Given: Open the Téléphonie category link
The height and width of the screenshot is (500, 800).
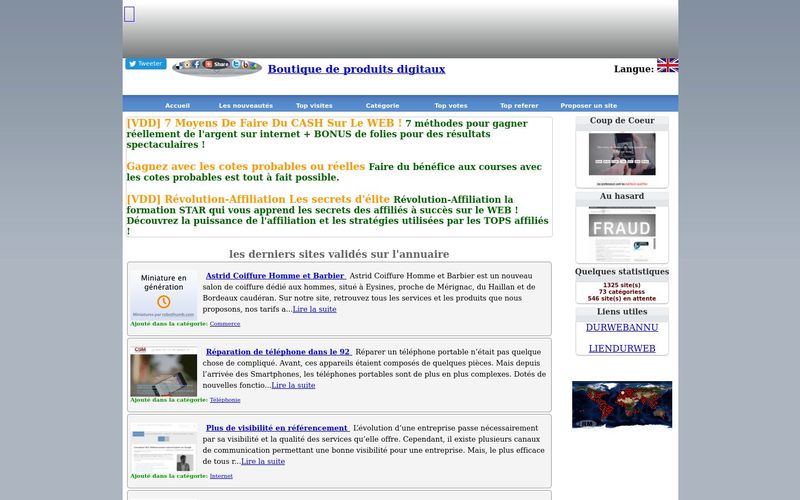Looking at the screenshot, I should point(225,400).
